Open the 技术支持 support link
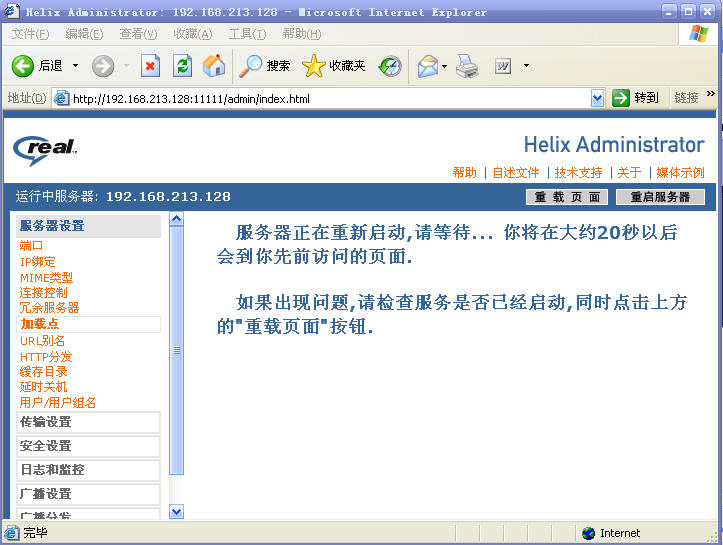 click(578, 172)
